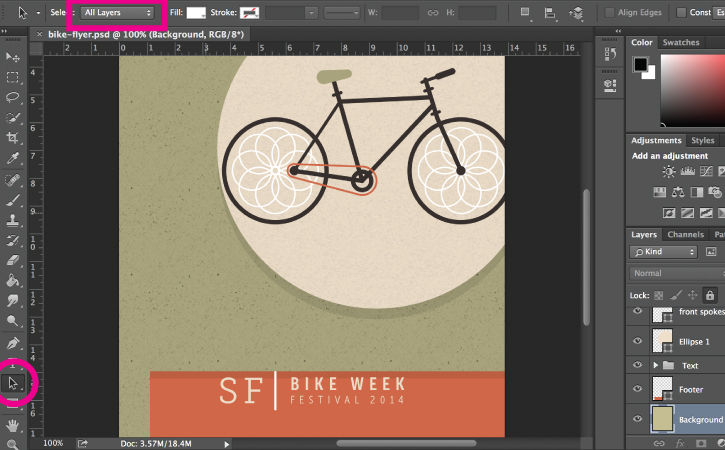Select the Lasso tool
The height and width of the screenshot is (450, 725).
[12, 97]
